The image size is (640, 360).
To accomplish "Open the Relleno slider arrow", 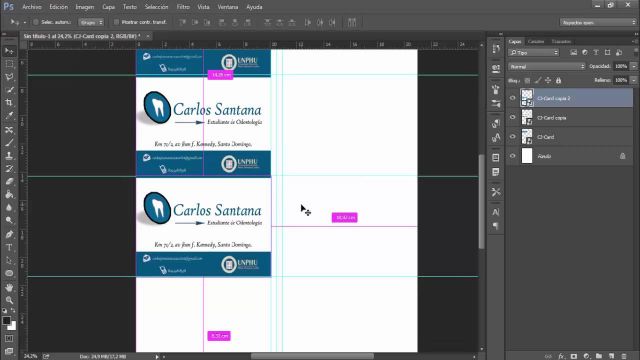I will pyautogui.click(x=634, y=80).
